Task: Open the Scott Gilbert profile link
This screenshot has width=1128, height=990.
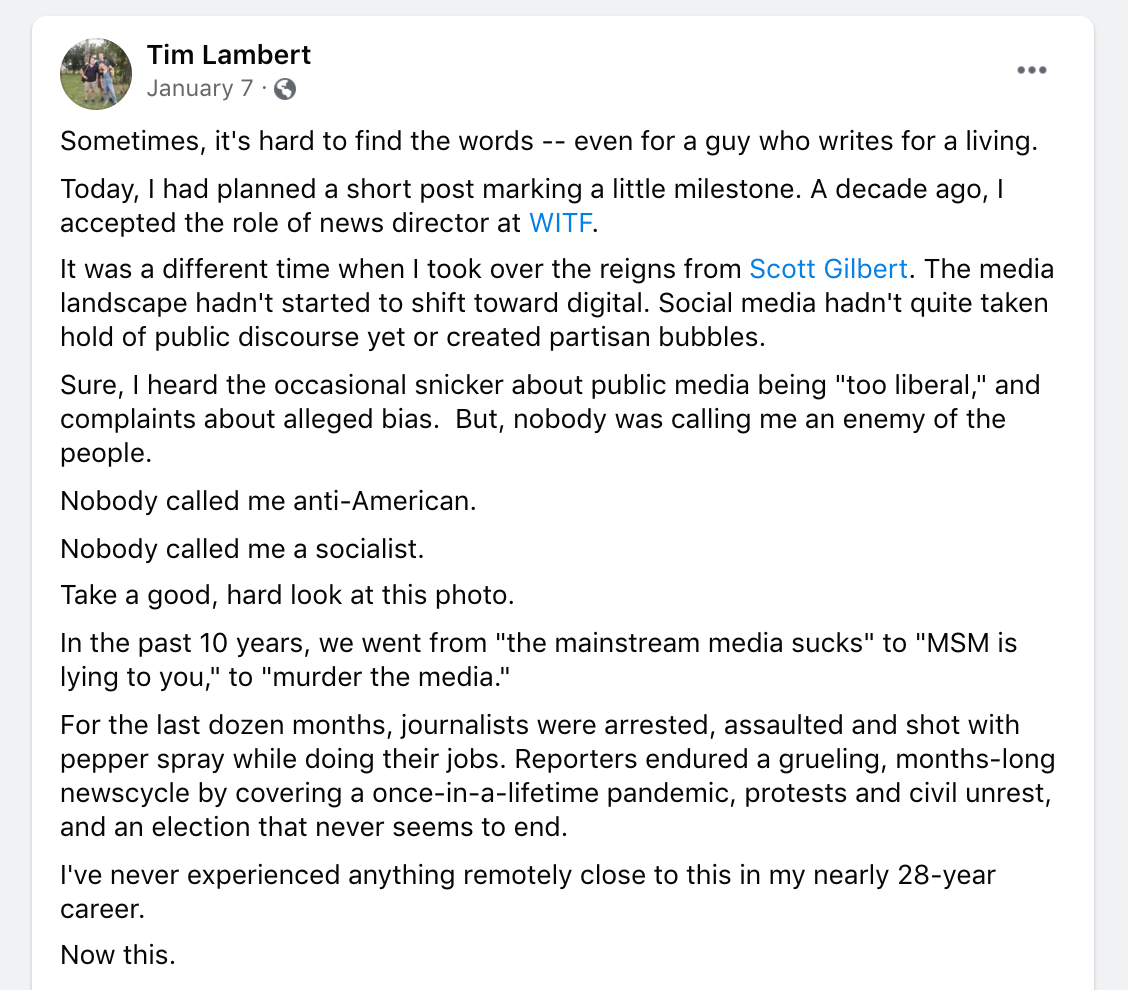Action: pyautogui.click(x=828, y=269)
